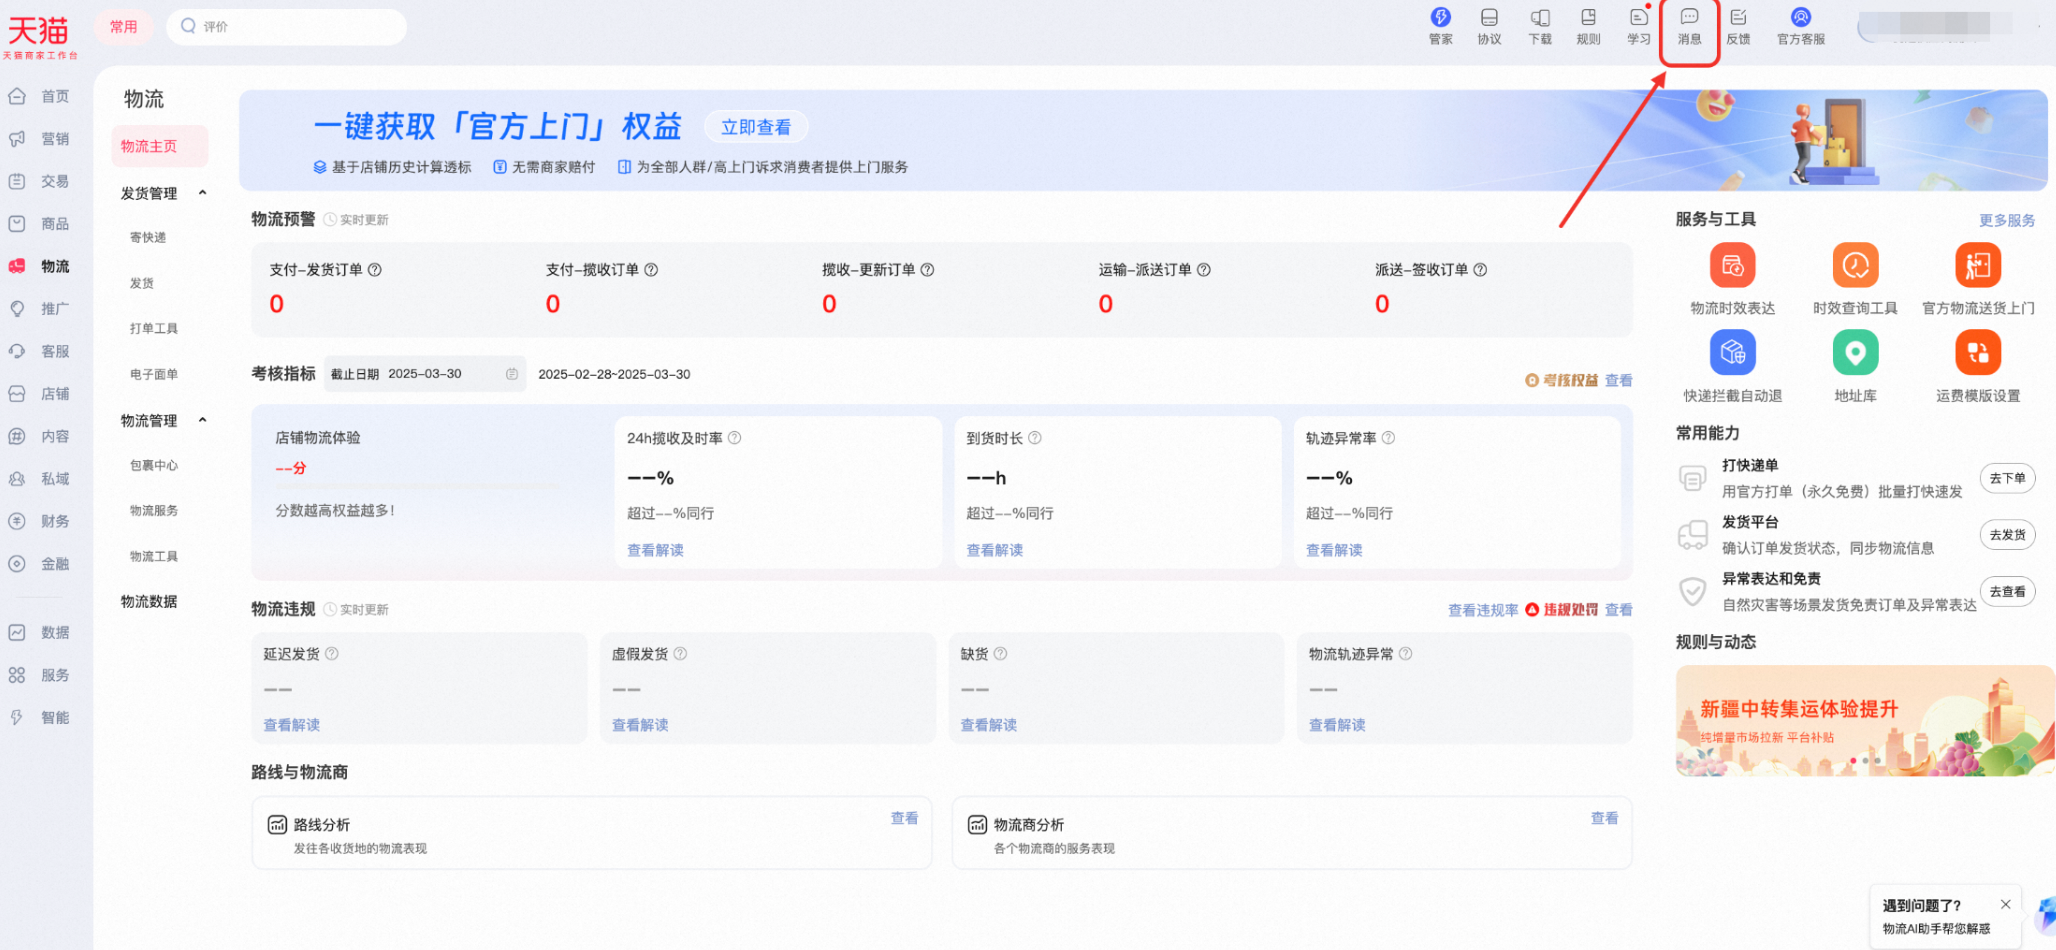
Task: Close the 遇到问题了 assistant popup
Action: pyautogui.click(x=2005, y=904)
